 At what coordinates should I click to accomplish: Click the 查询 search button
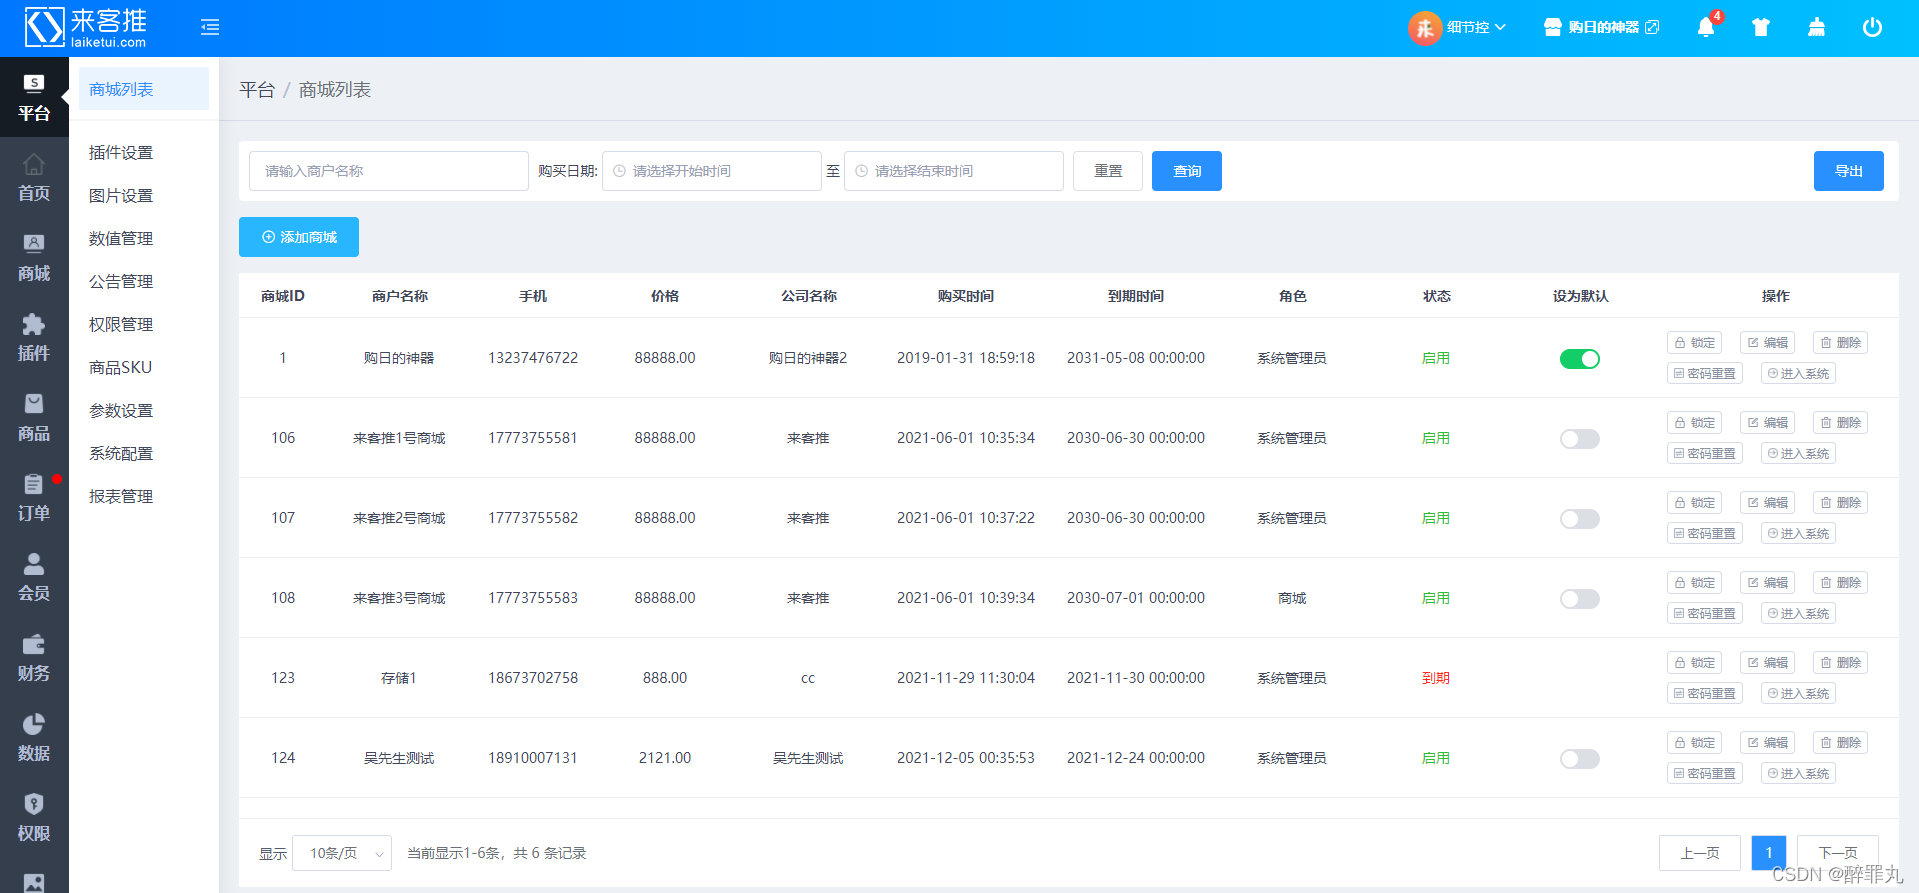pos(1187,171)
